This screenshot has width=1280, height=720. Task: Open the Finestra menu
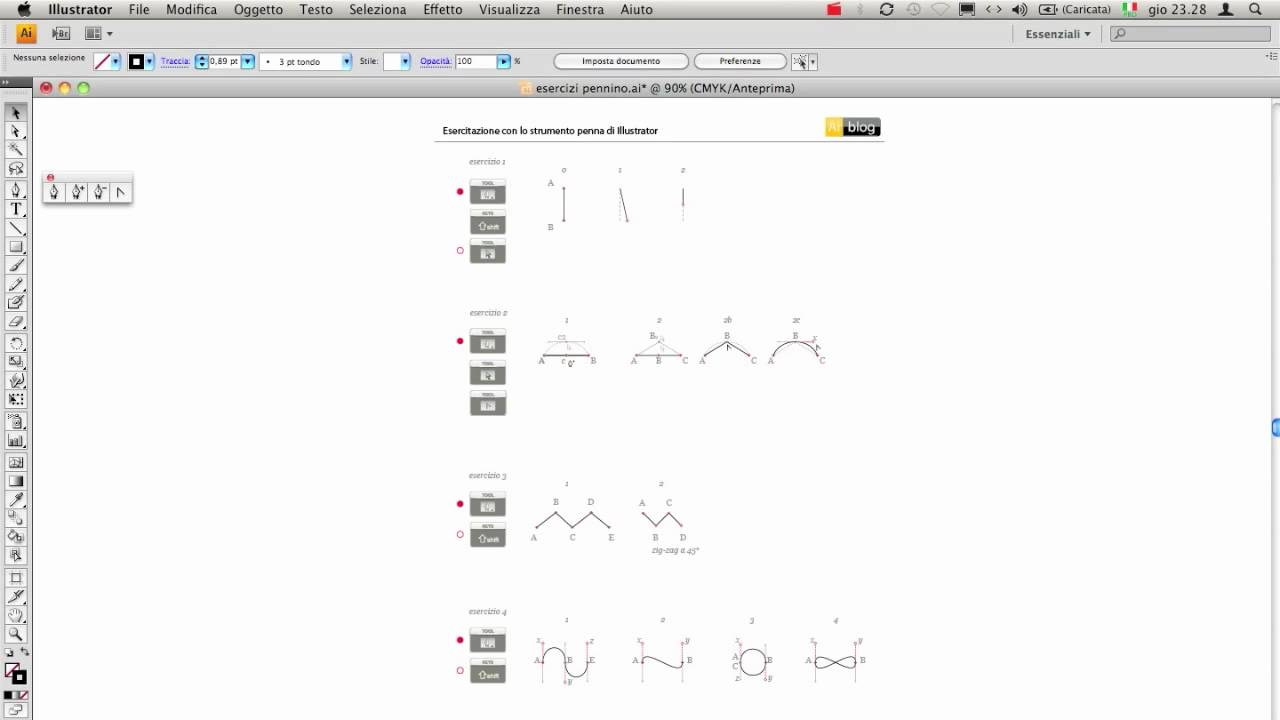[580, 9]
